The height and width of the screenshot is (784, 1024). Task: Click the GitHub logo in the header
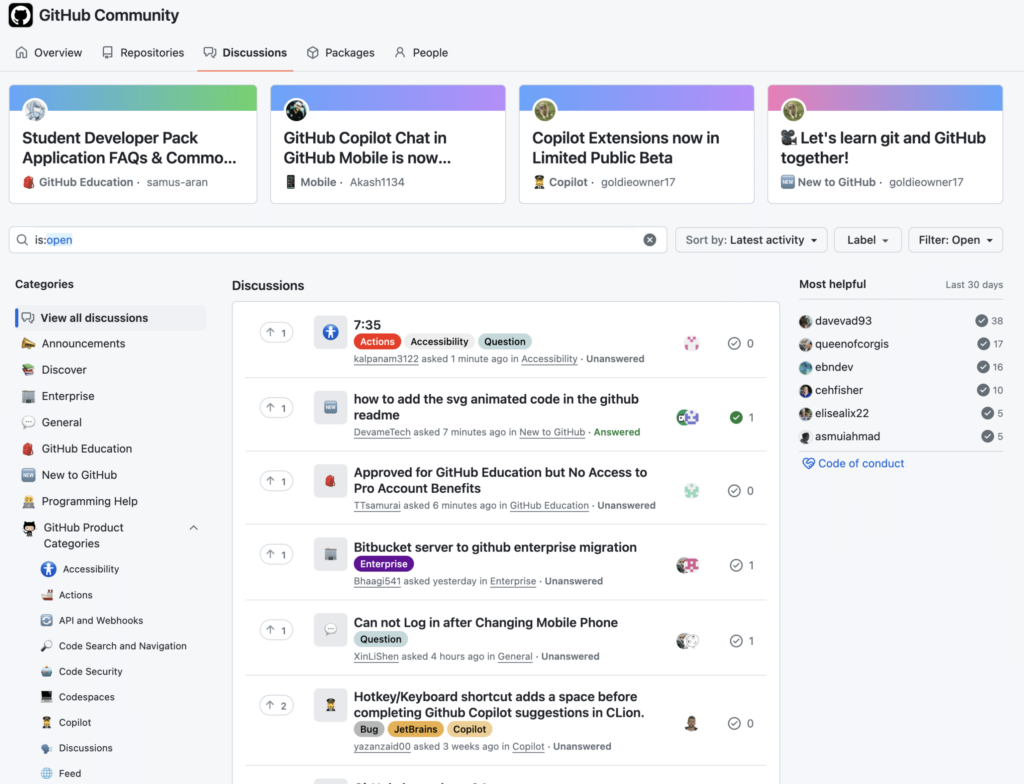click(x=20, y=15)
